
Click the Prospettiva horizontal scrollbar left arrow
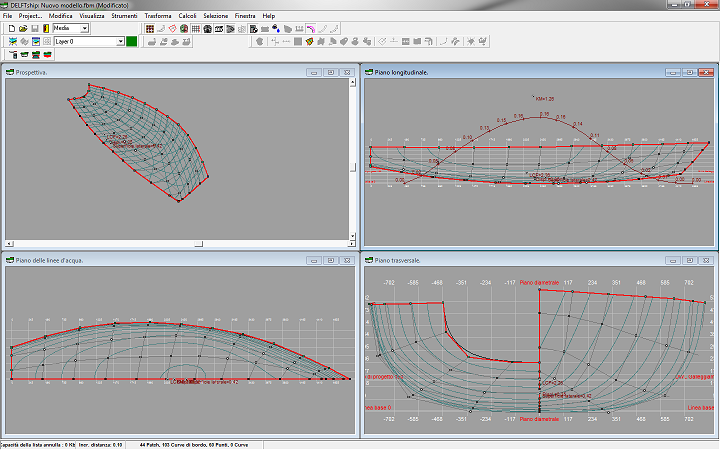coord(10,244)
